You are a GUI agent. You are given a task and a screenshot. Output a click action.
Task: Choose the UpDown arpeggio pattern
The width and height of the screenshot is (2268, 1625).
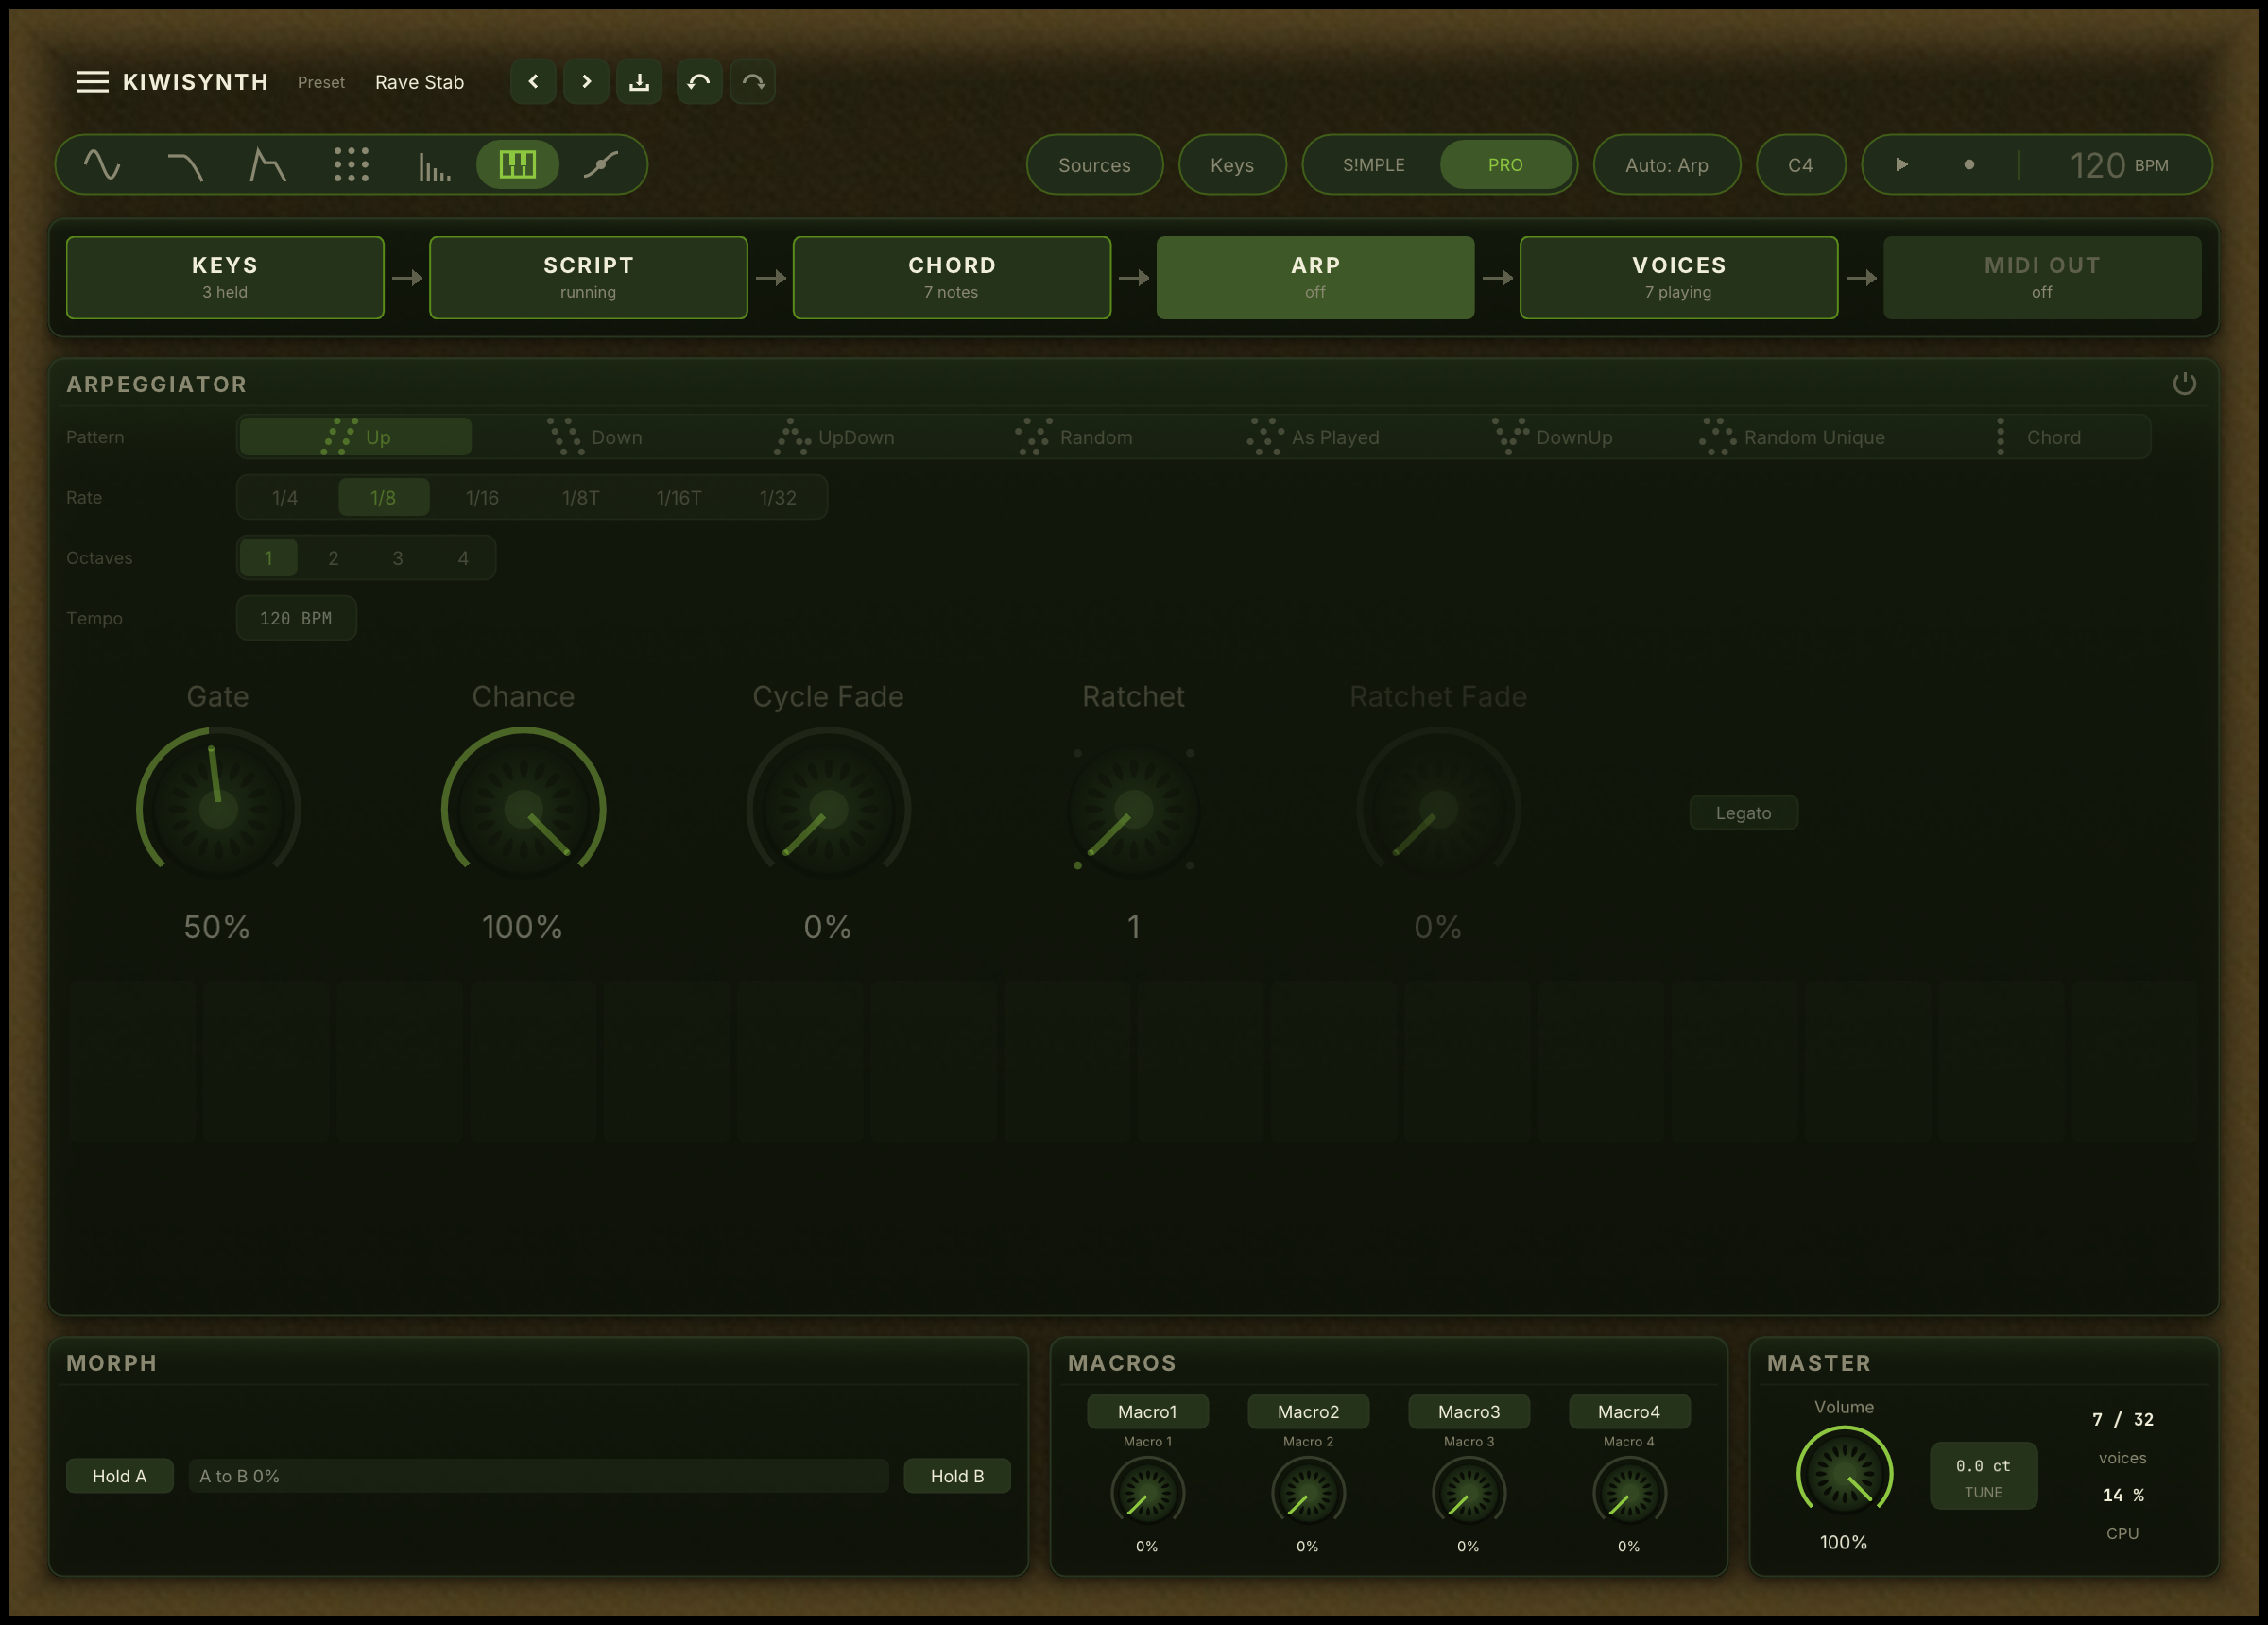tap(834, 437)
